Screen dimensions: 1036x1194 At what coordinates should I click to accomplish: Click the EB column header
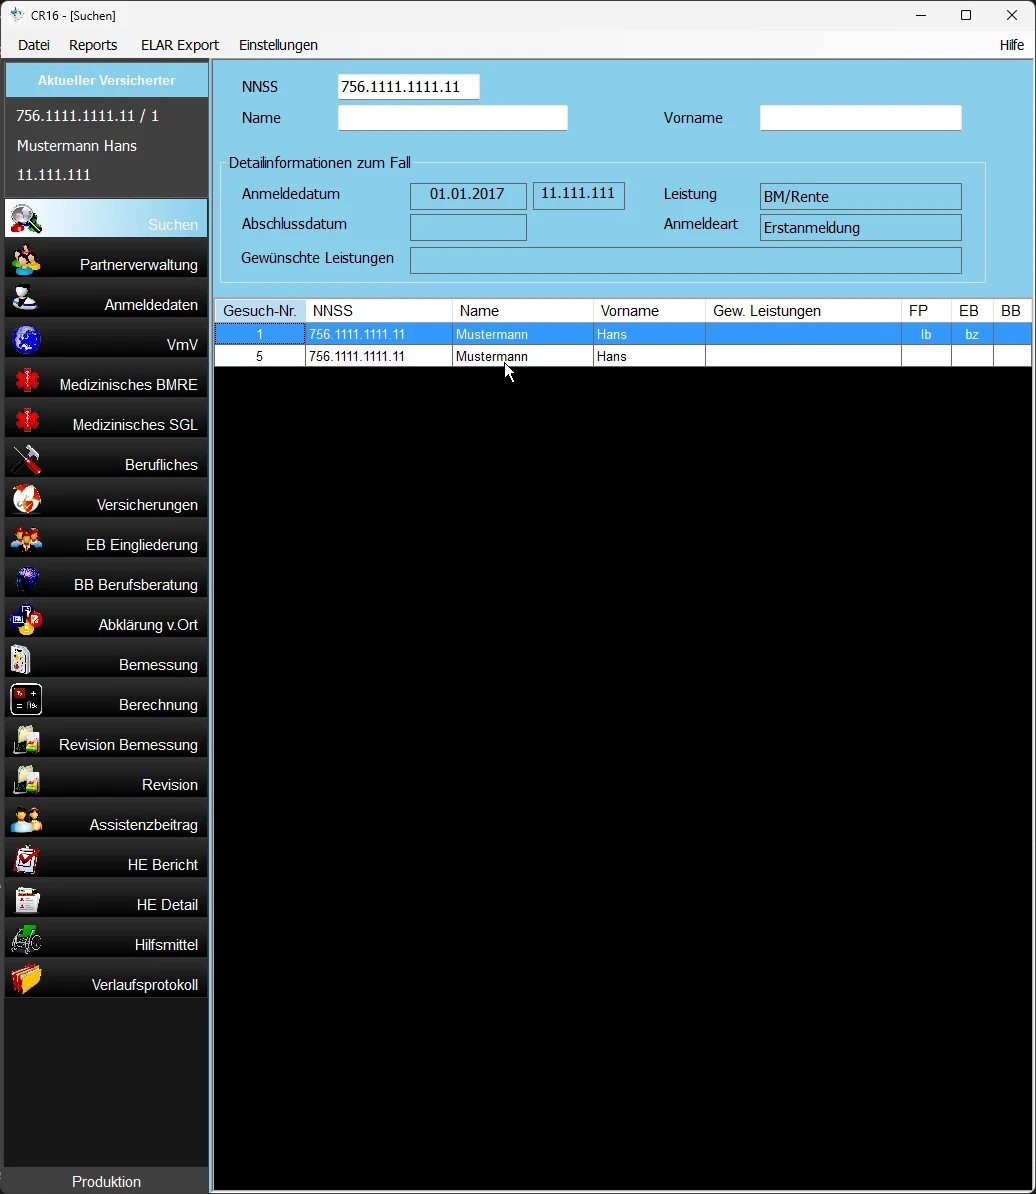[972, 311]
